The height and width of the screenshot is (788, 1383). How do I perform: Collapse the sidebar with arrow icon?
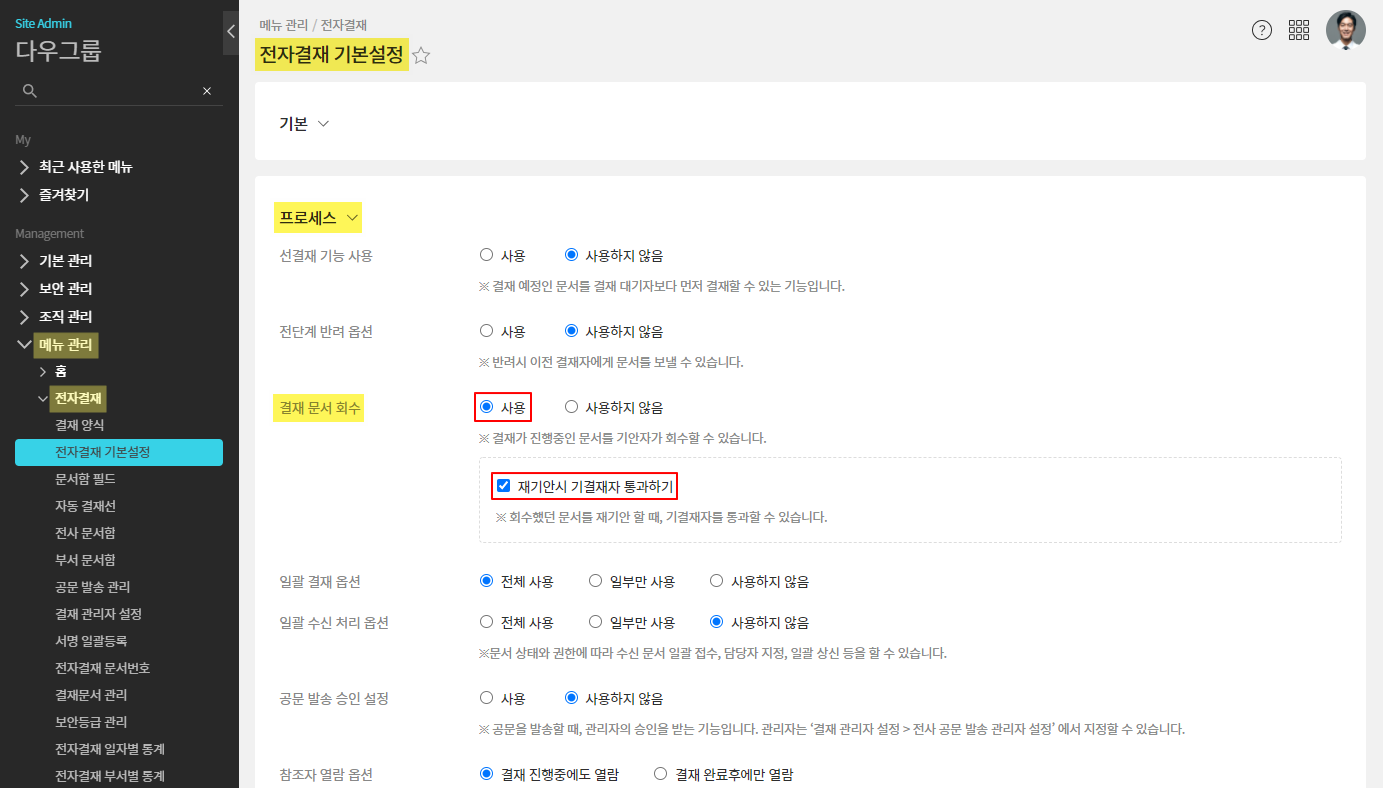coord(231,31)
